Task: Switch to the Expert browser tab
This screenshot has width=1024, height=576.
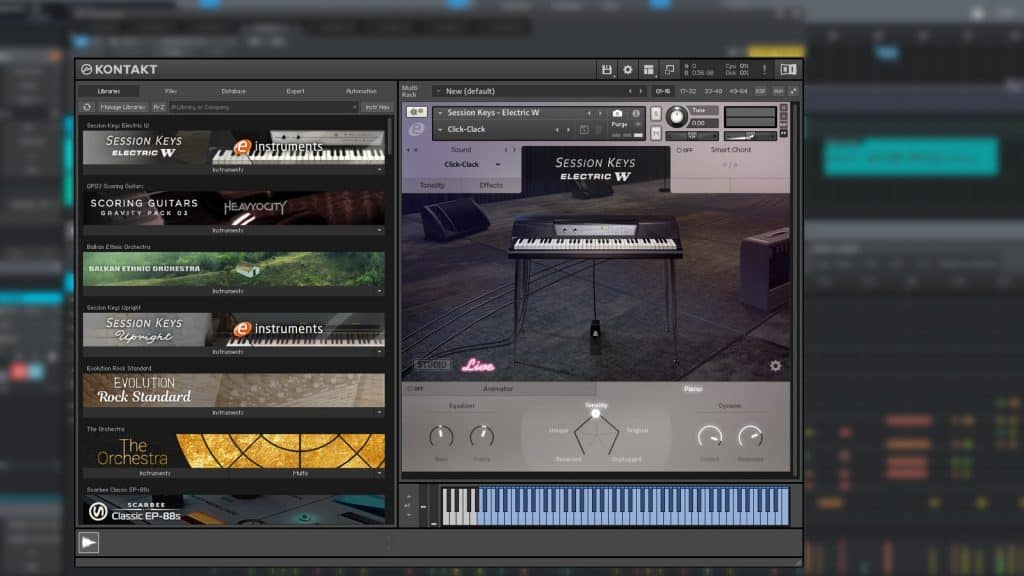Action: click(x=295, y=91)
